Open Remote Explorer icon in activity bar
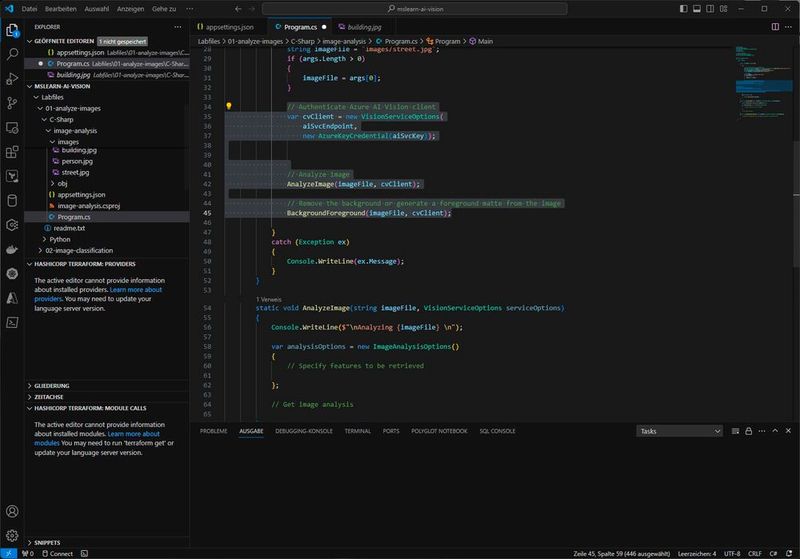 pyautogui.click(x=12, y=128)
